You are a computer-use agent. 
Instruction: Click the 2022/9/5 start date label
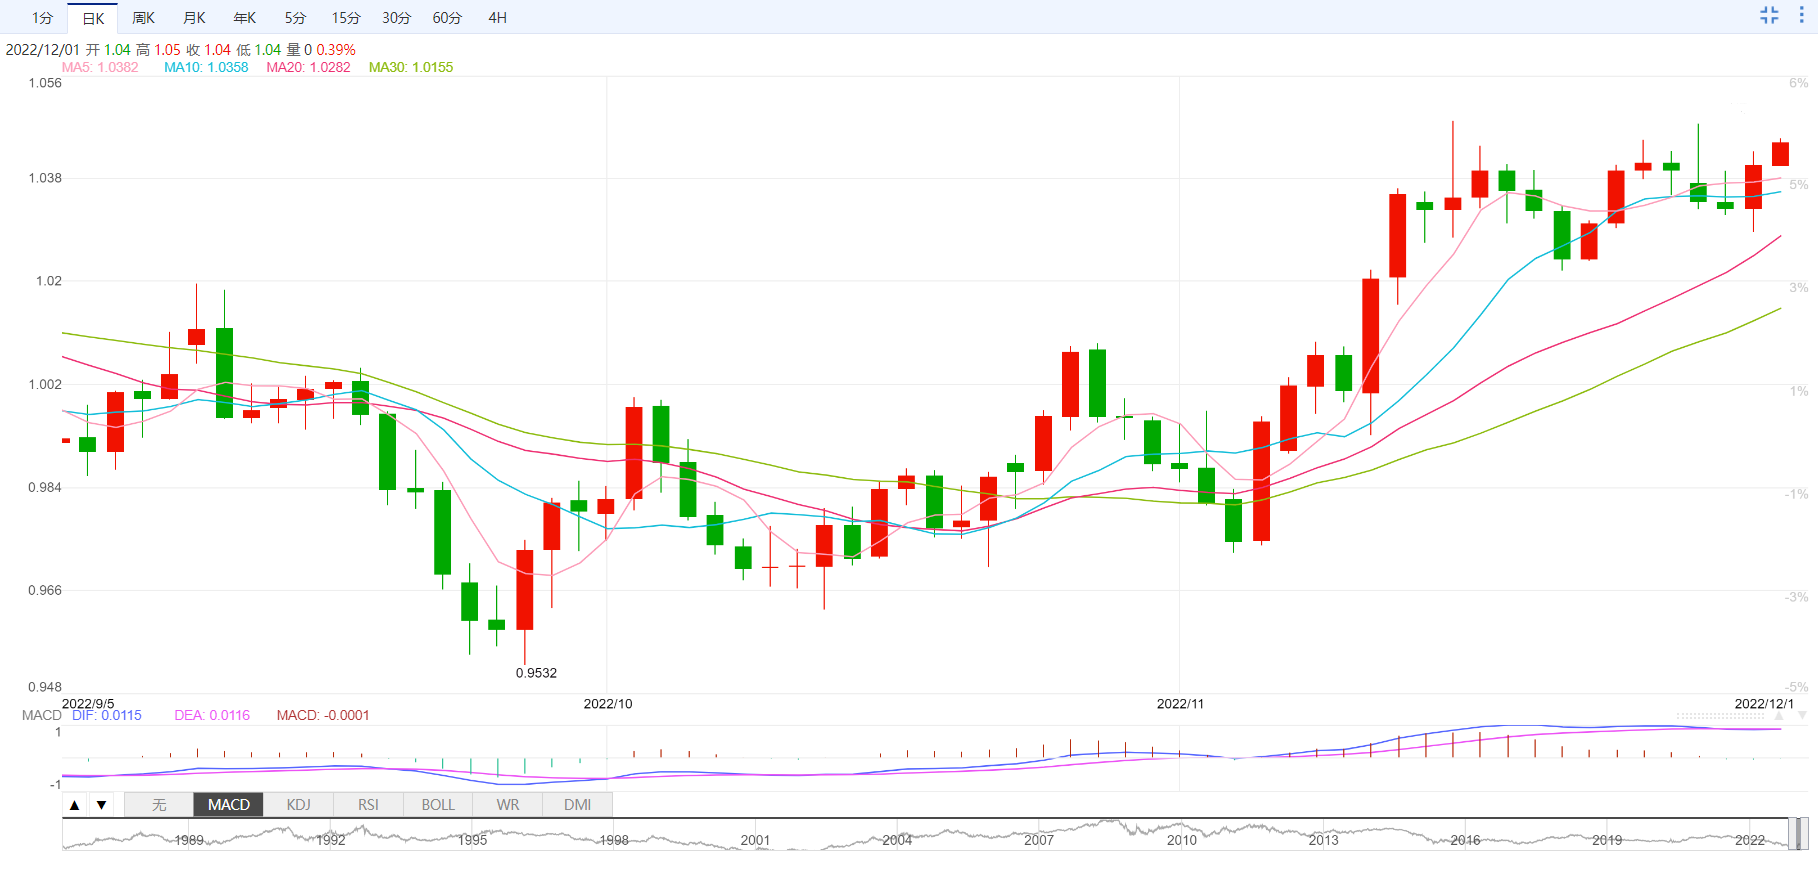coord(88,704)
